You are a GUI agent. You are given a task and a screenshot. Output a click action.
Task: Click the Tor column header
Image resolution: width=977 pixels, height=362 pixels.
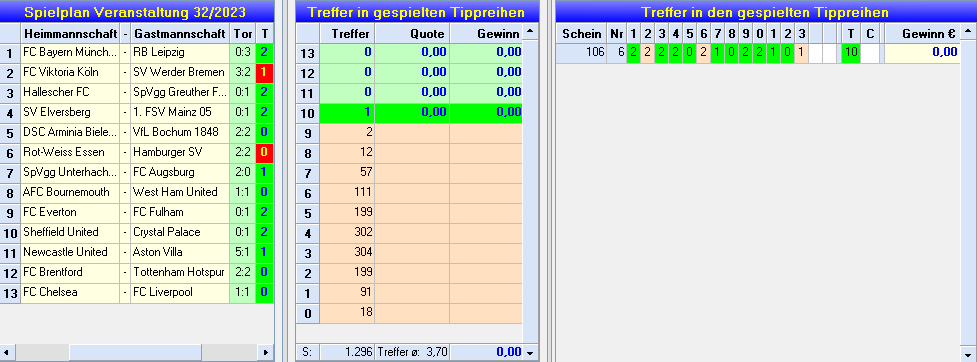pyautogui.click(x=242, y=33)
